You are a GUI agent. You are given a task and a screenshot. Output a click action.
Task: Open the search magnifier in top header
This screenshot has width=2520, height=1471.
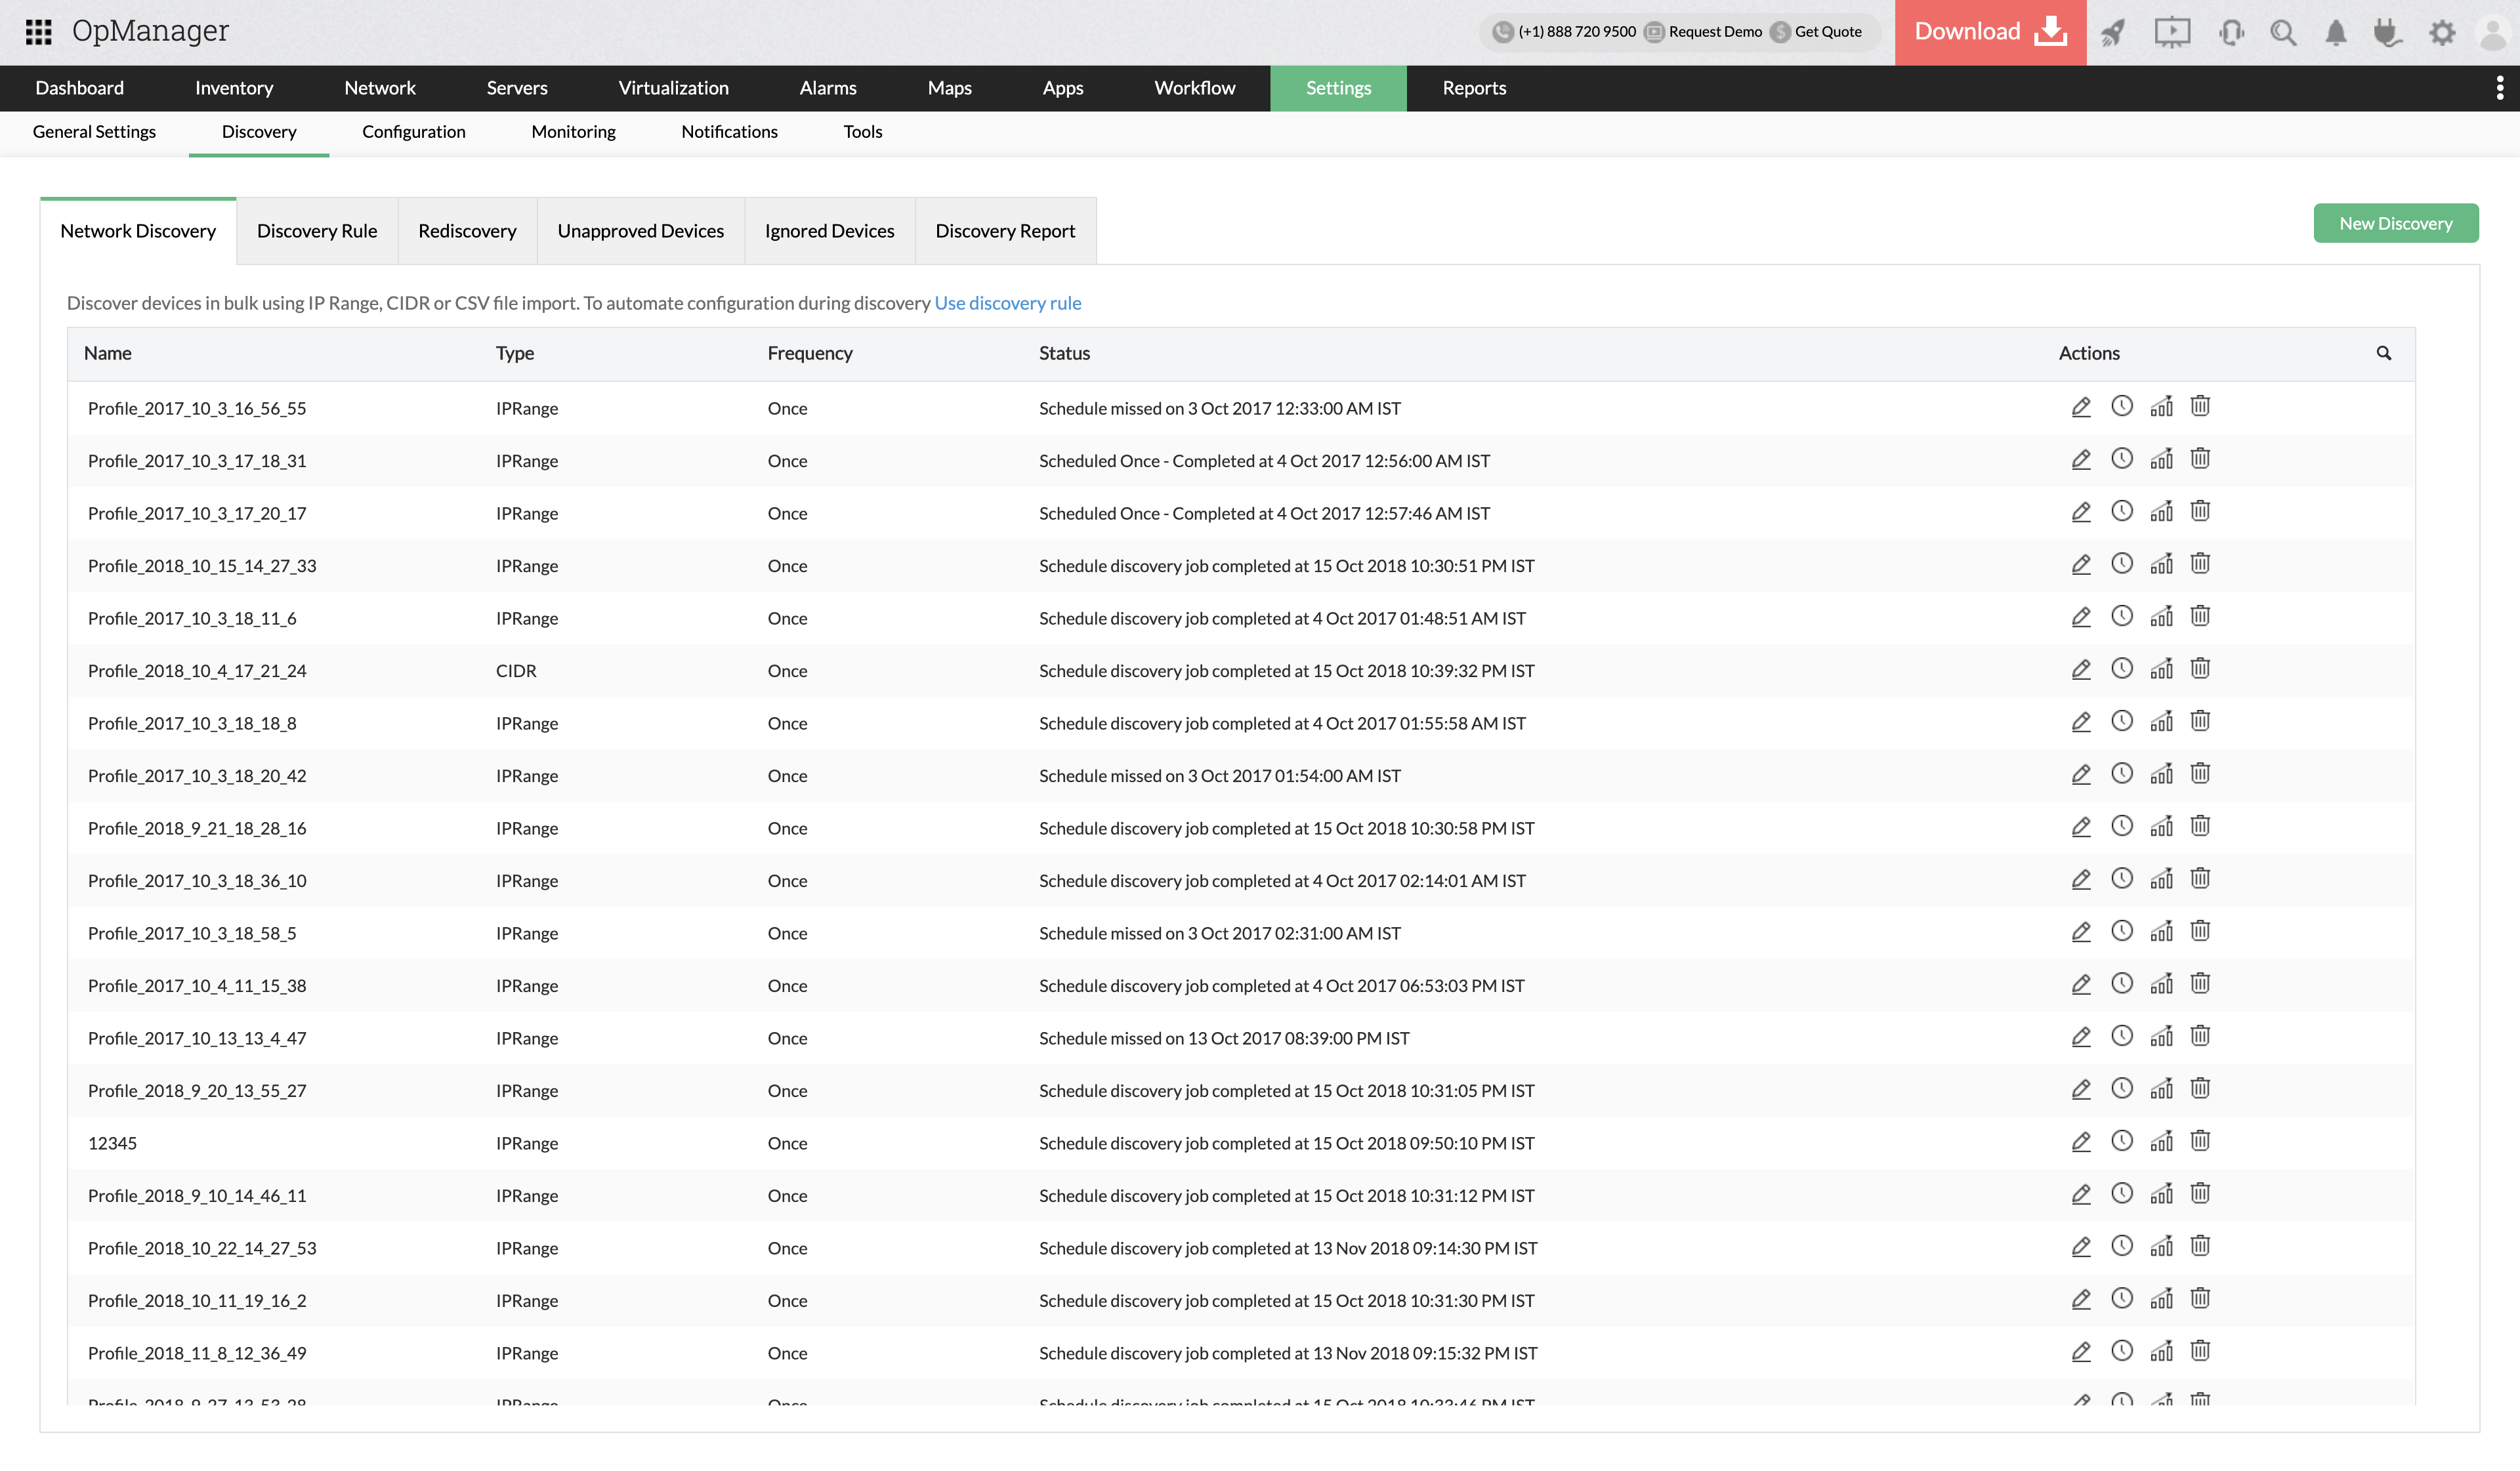(x=2283, y=33)
